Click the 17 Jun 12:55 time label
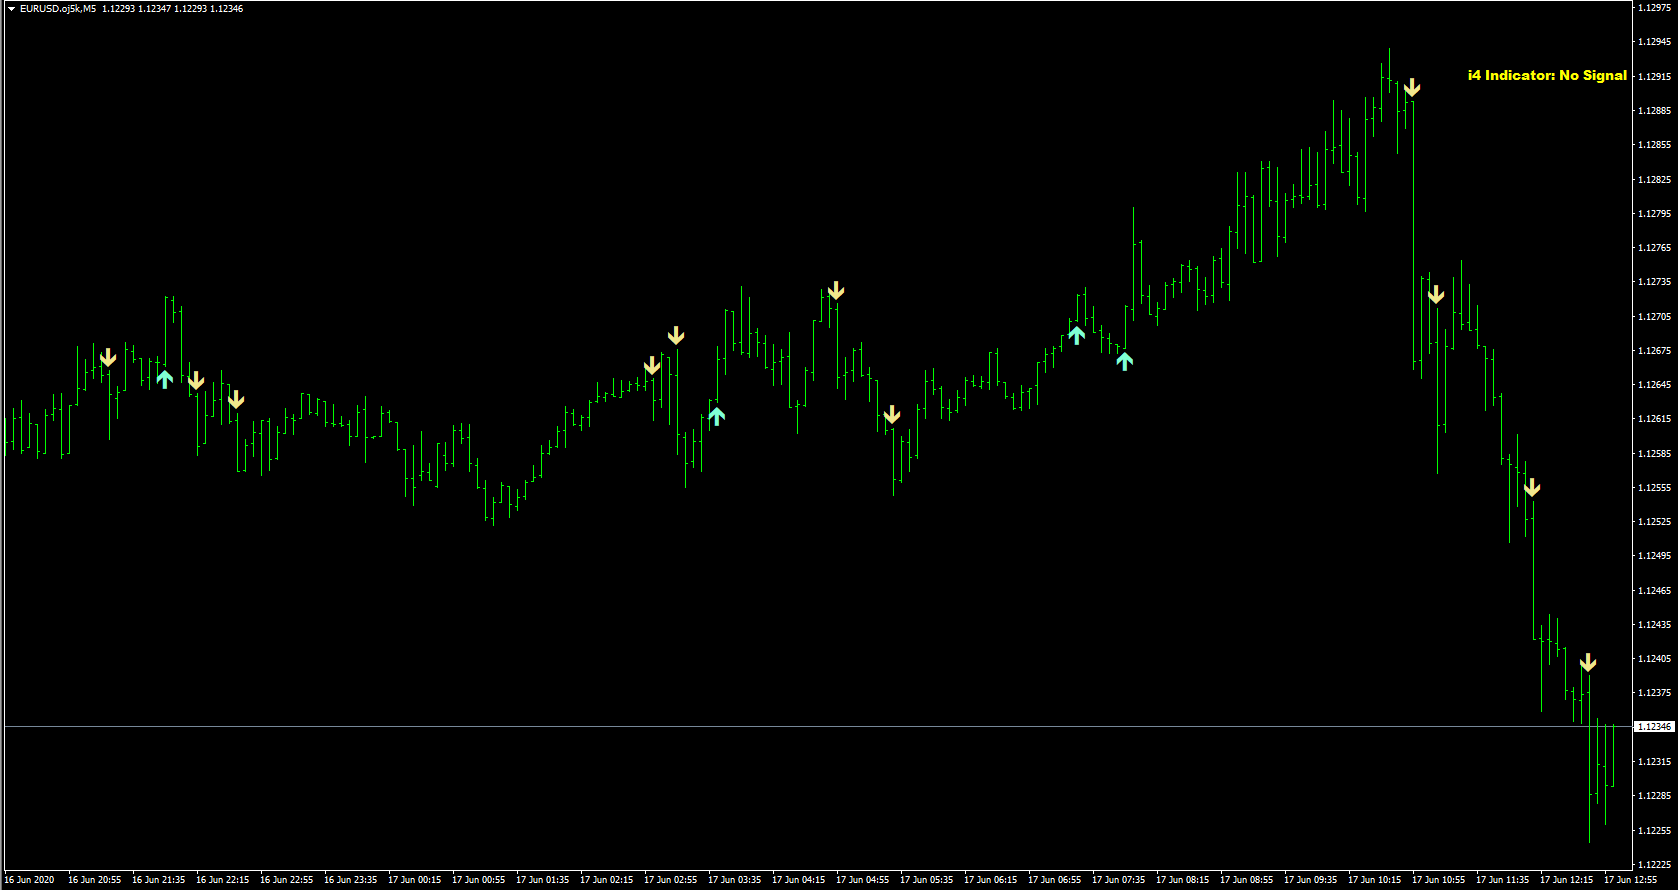The height and width of the screenshot is (890, 1678). coord(1630,880)
